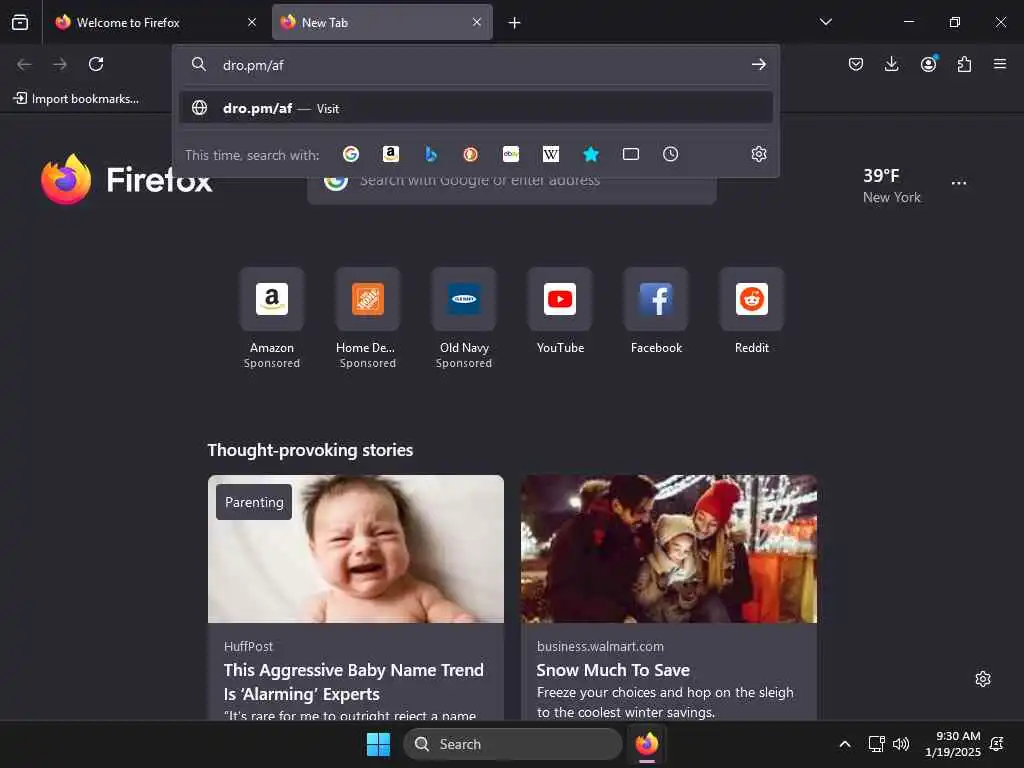
Task: Open the Firefox account icon
Action: 928,64
